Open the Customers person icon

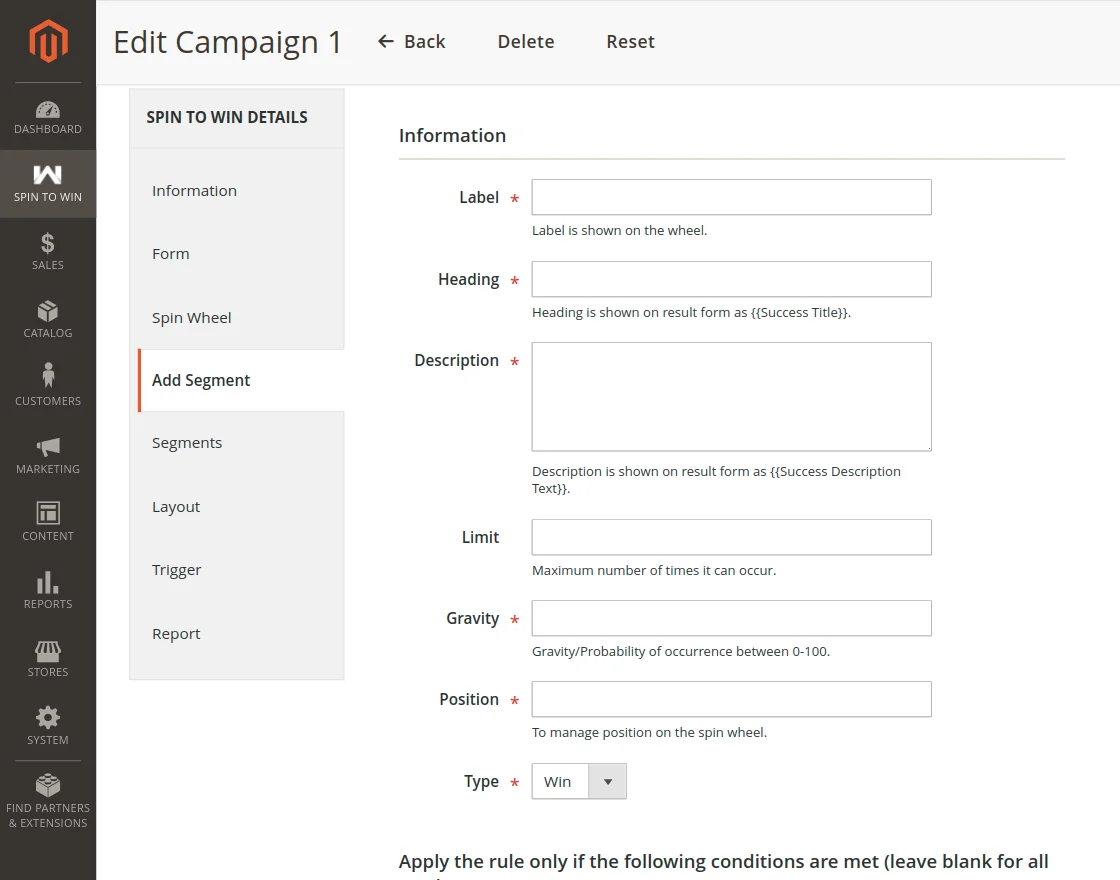tap(48, 376)
